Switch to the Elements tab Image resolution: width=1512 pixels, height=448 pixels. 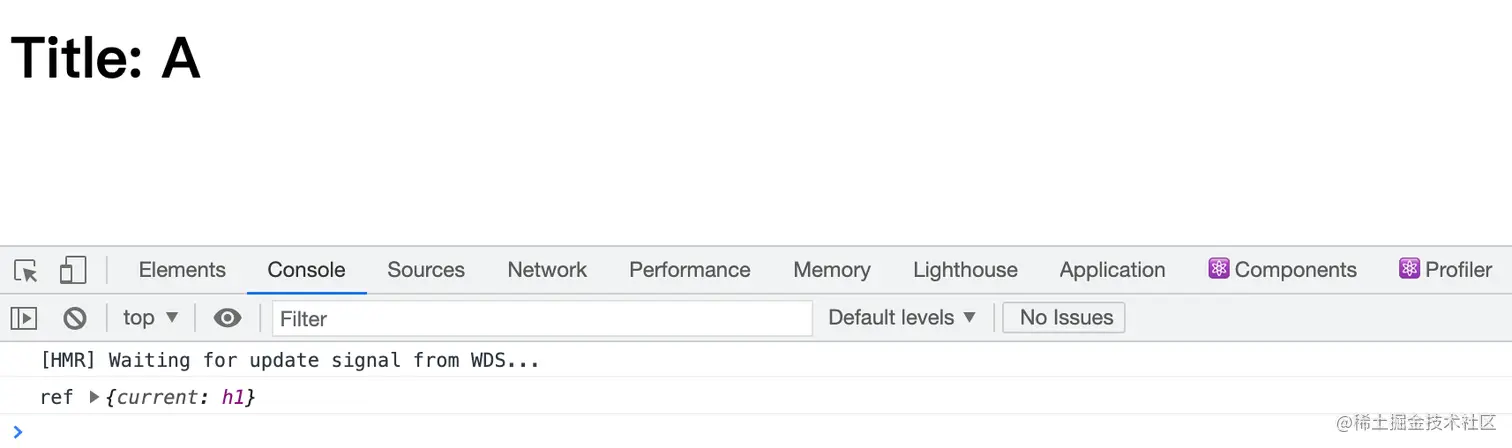point(182,270)
